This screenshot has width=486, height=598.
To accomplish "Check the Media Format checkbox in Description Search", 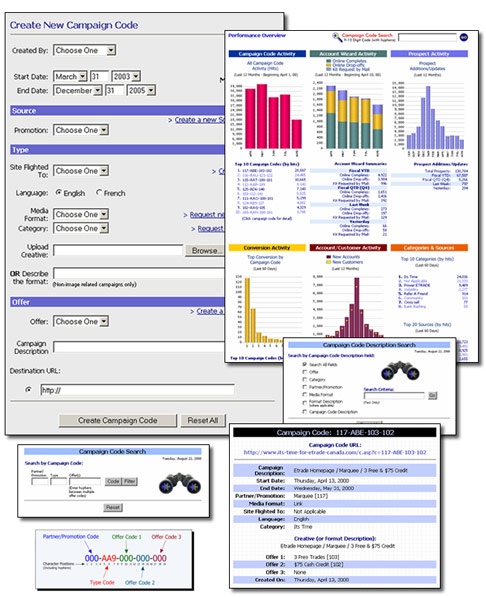I will click(304, 395).
